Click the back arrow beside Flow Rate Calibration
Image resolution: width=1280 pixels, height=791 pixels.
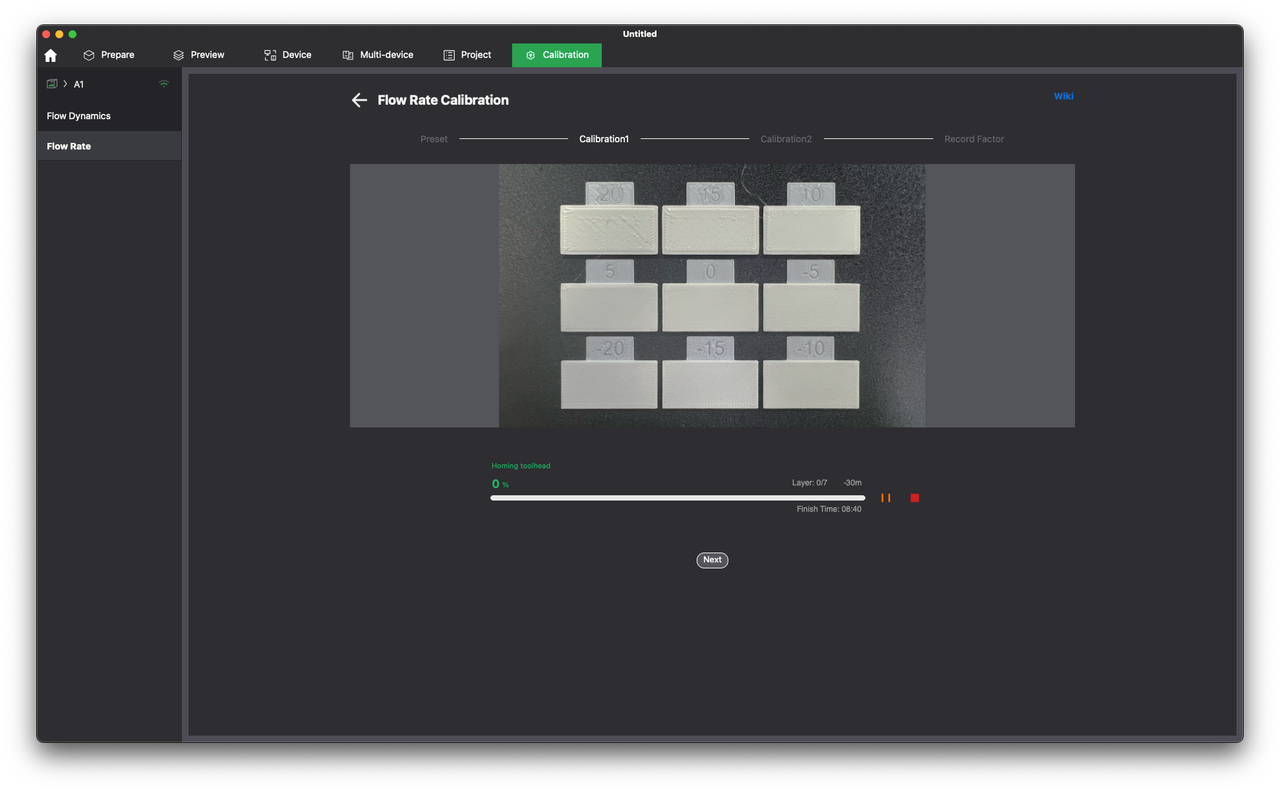tap(359, 100)
